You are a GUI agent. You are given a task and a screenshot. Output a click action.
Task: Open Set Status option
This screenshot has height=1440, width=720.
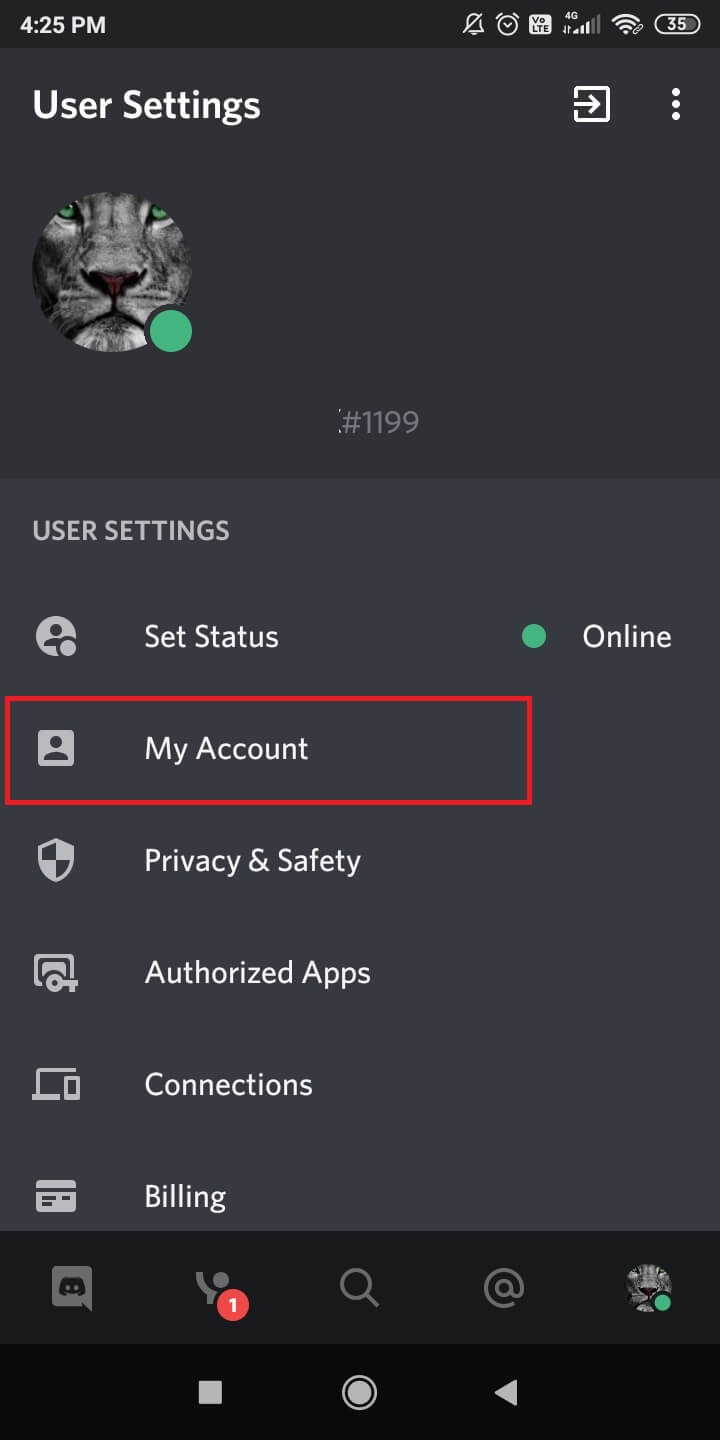coord(360,636)
